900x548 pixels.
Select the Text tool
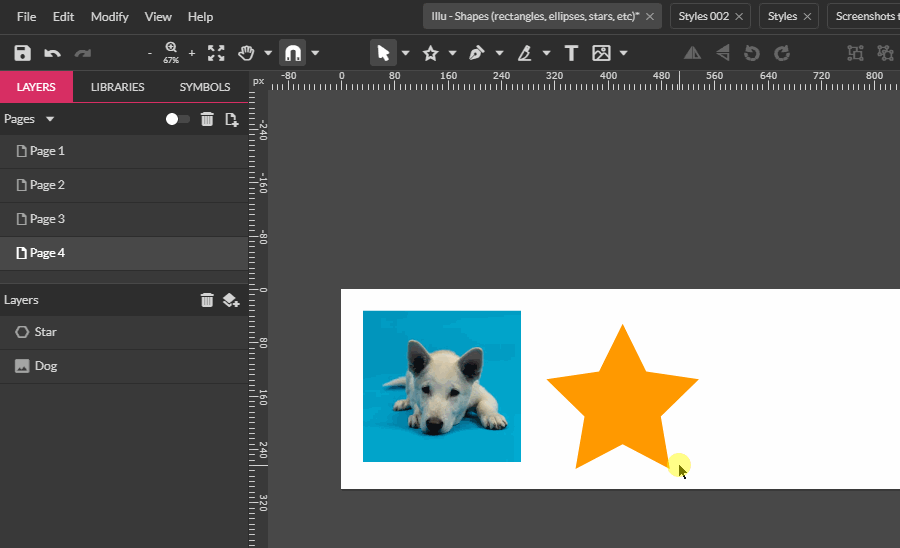tap(571, 53)
